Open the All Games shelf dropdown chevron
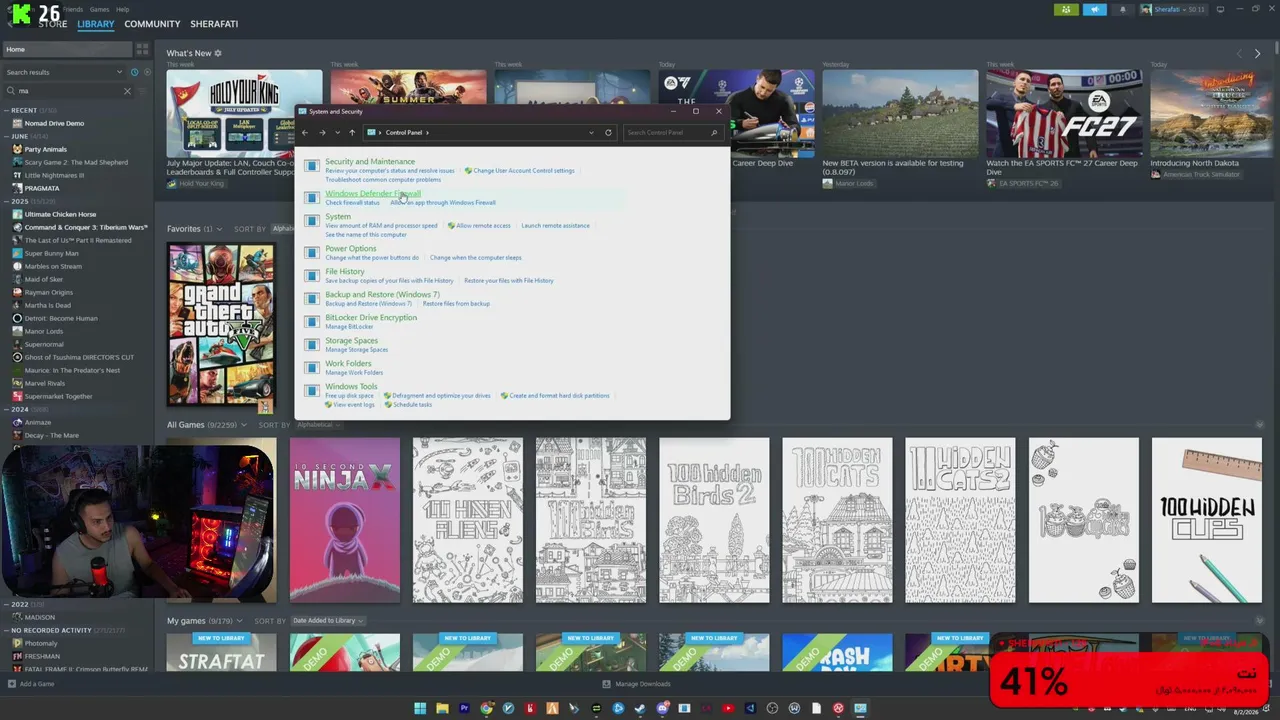The height and width of the screenshot is (720, 1280). [243, 425]
